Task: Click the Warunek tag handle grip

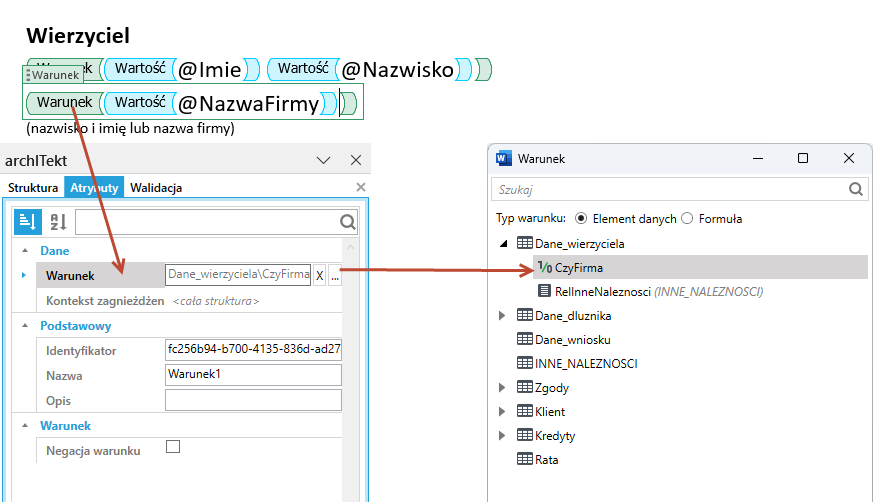Action: click(x=28, y=75)
